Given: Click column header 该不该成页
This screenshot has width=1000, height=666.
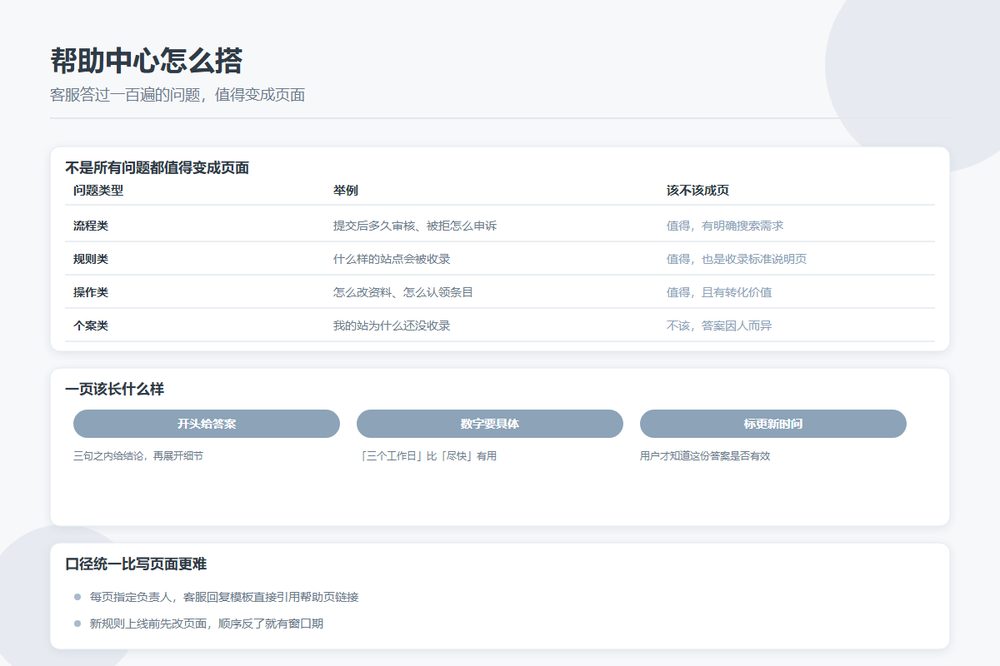Looking at the screenshot, I should click(698, 190).
